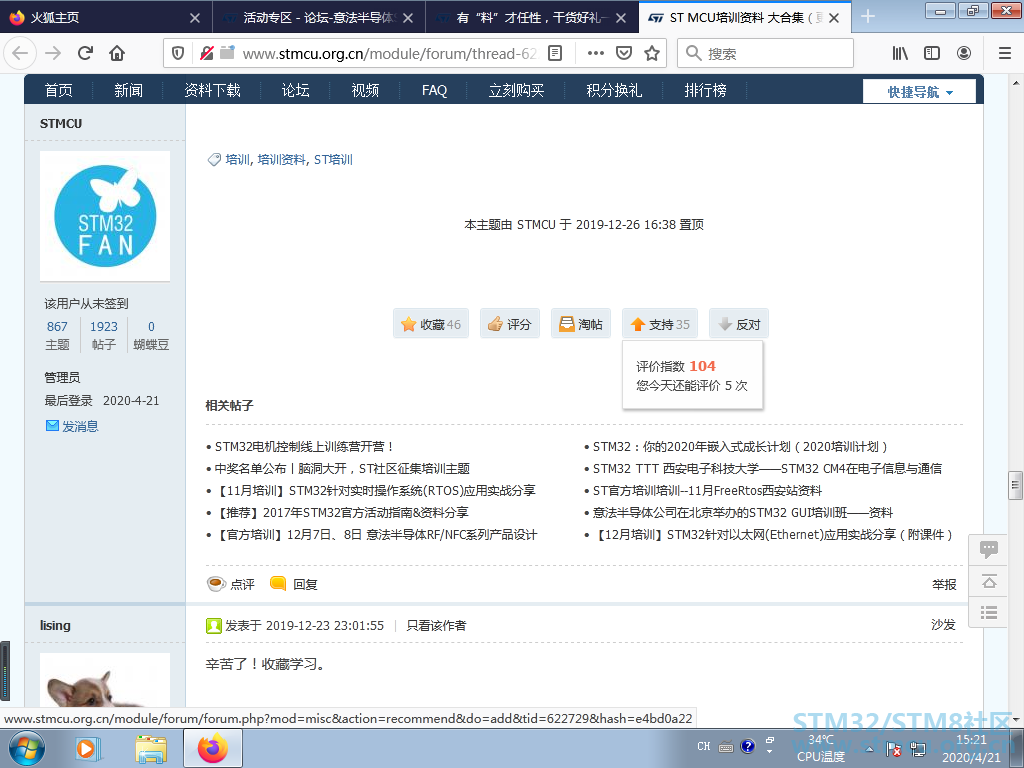The image size is (1024, 768).
Task: Open tracking protection shield icon
Action: (178, 53)
